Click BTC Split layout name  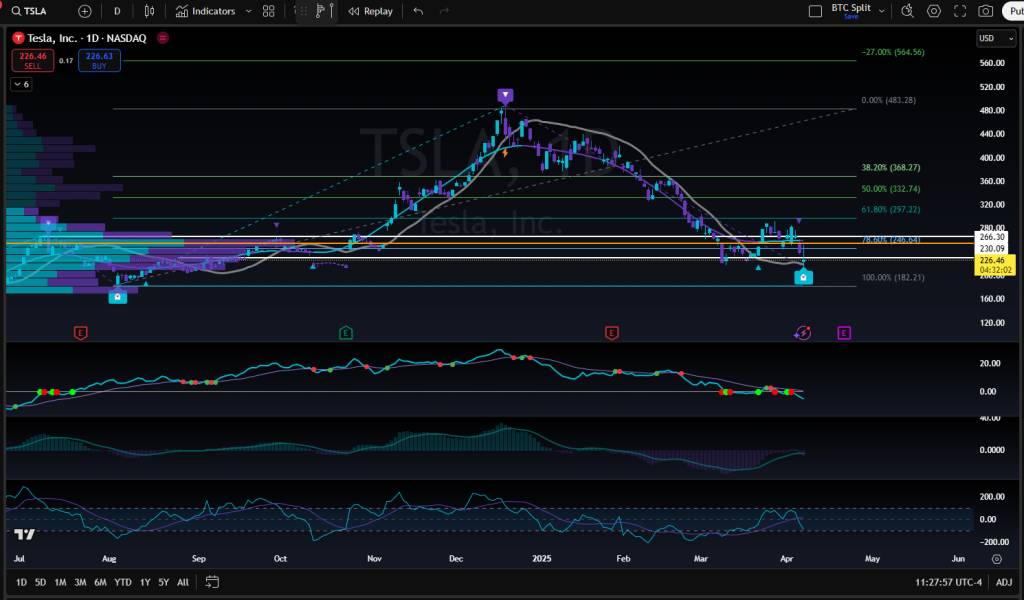(850, 8)
